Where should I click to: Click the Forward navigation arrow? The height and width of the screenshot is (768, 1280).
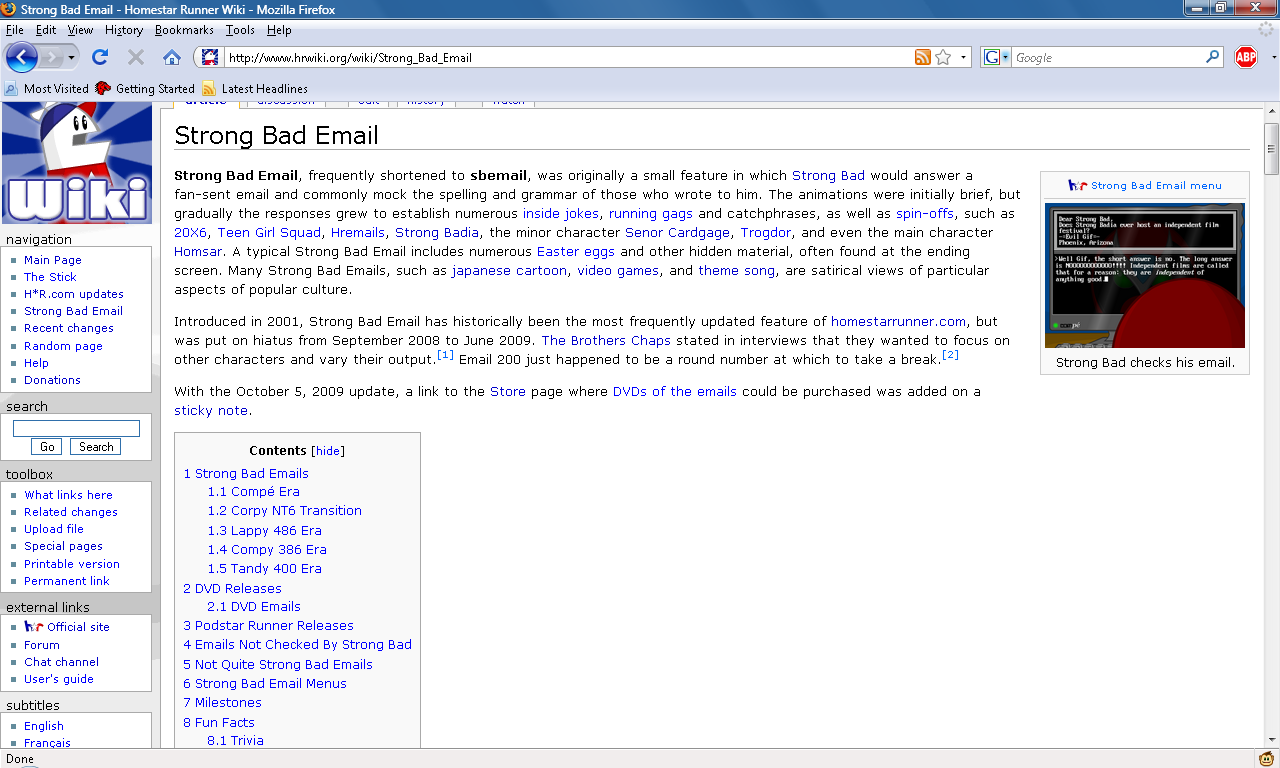click(52, 57)
